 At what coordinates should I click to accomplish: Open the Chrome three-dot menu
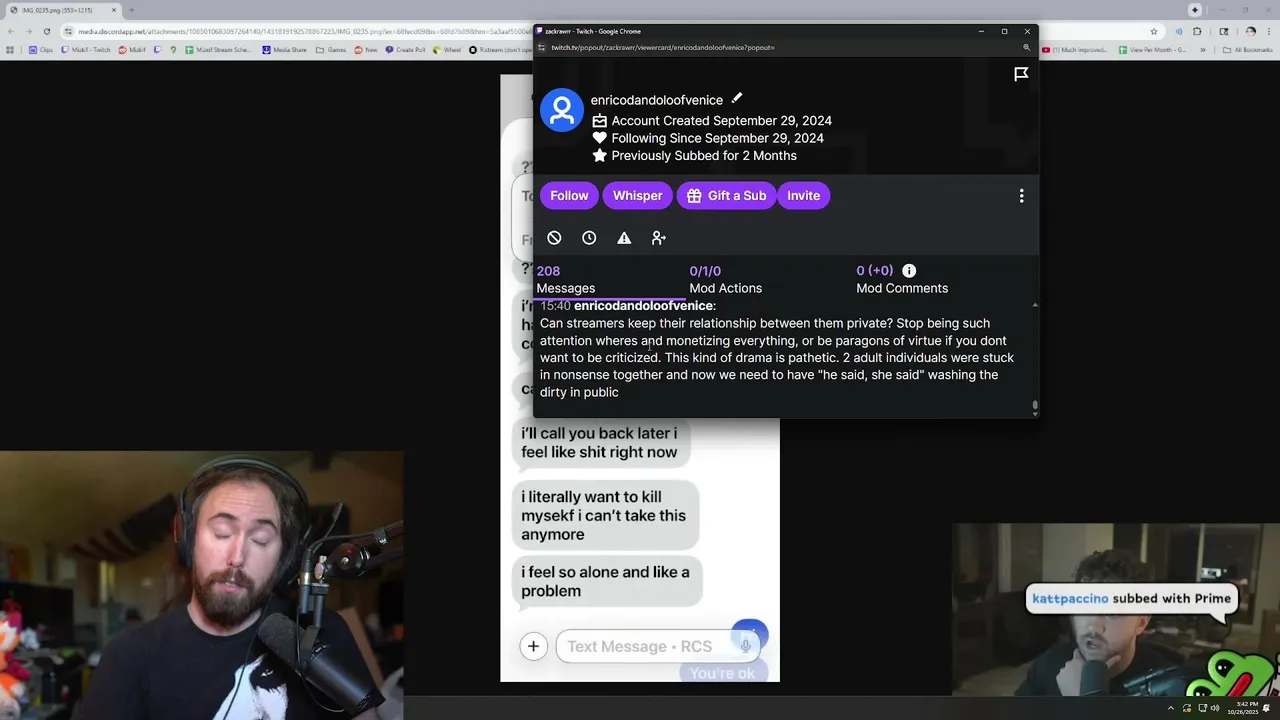coord(1268,31)
